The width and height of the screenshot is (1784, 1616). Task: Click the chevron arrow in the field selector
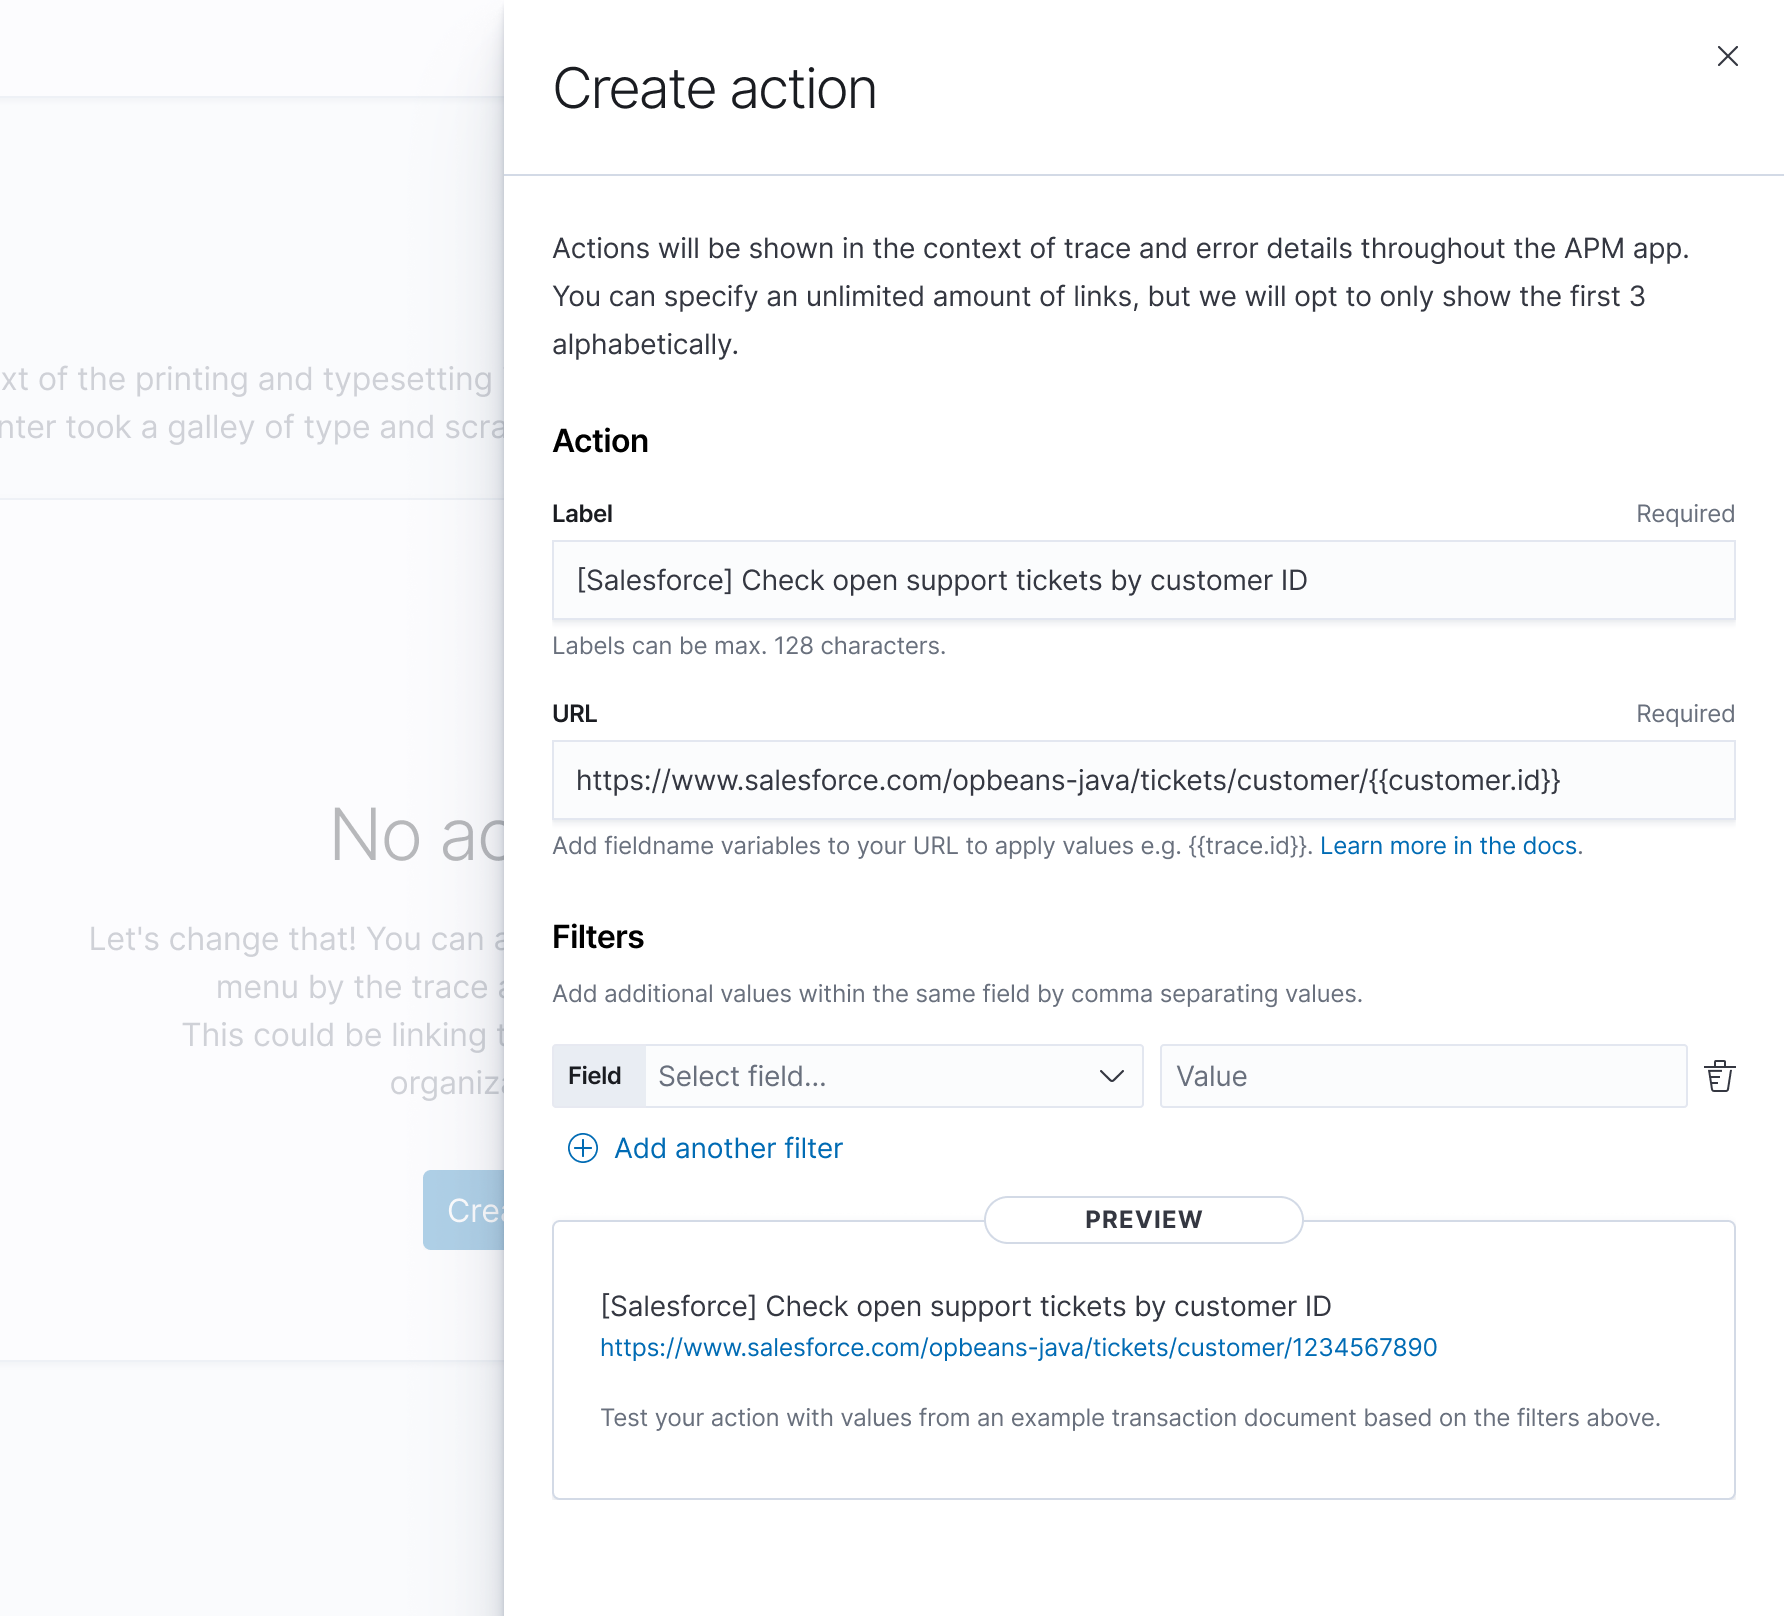click(x=1110, y=1076)
